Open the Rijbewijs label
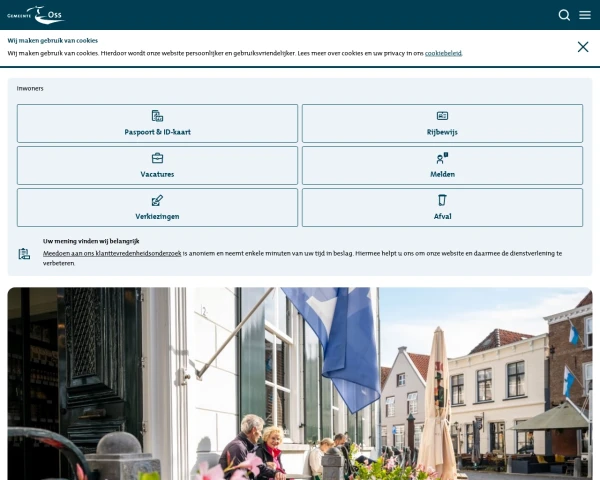The width and height of the screenshot is (600, 480). point(442,132)
